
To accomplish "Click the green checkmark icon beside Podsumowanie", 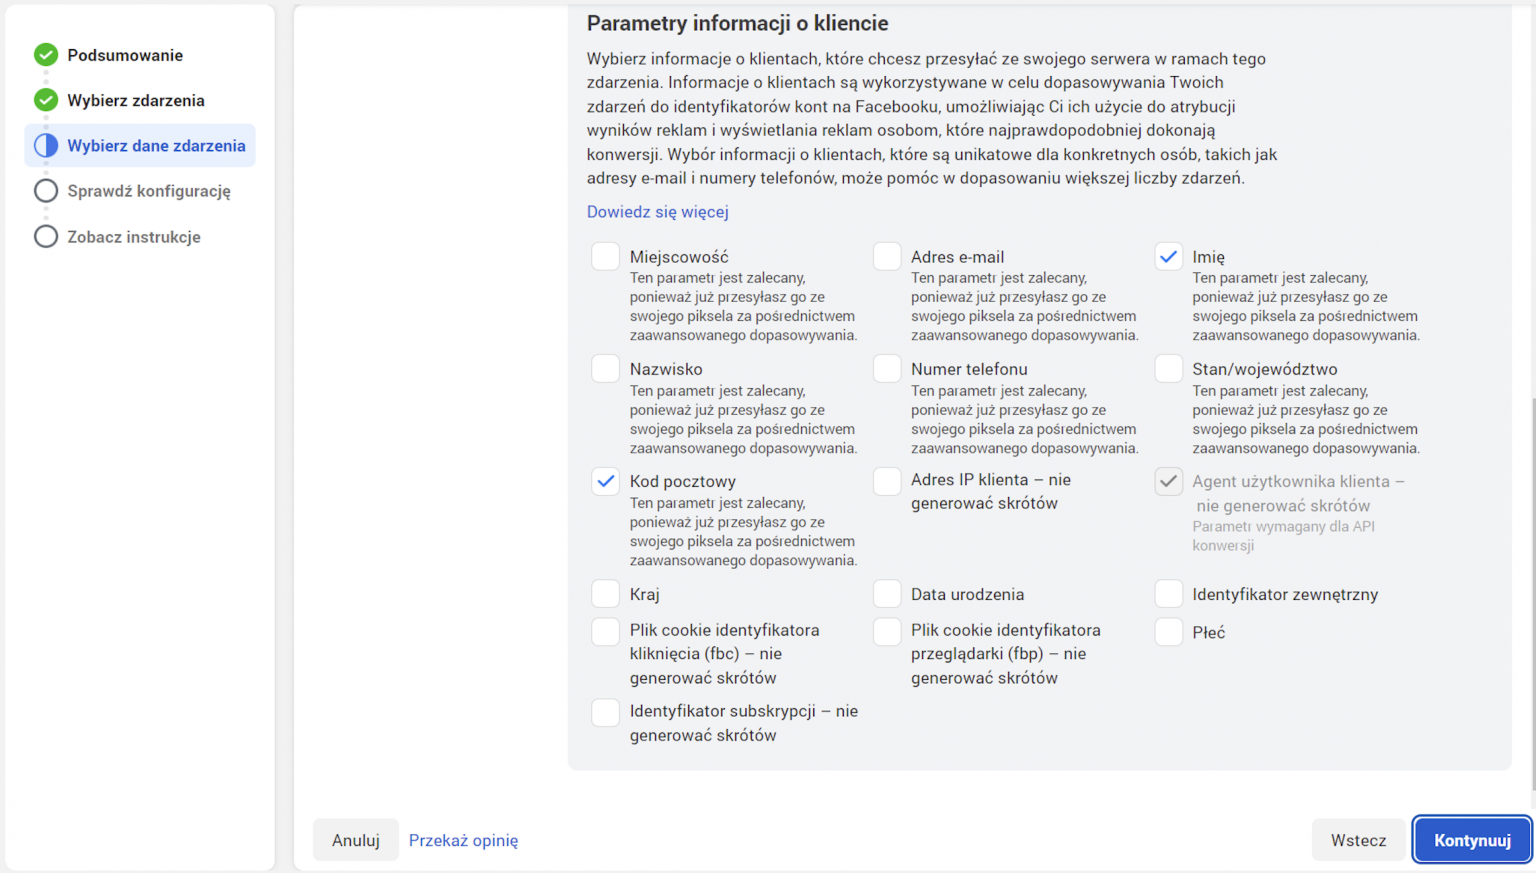I will pyautogui.click(x=46, y=55).
